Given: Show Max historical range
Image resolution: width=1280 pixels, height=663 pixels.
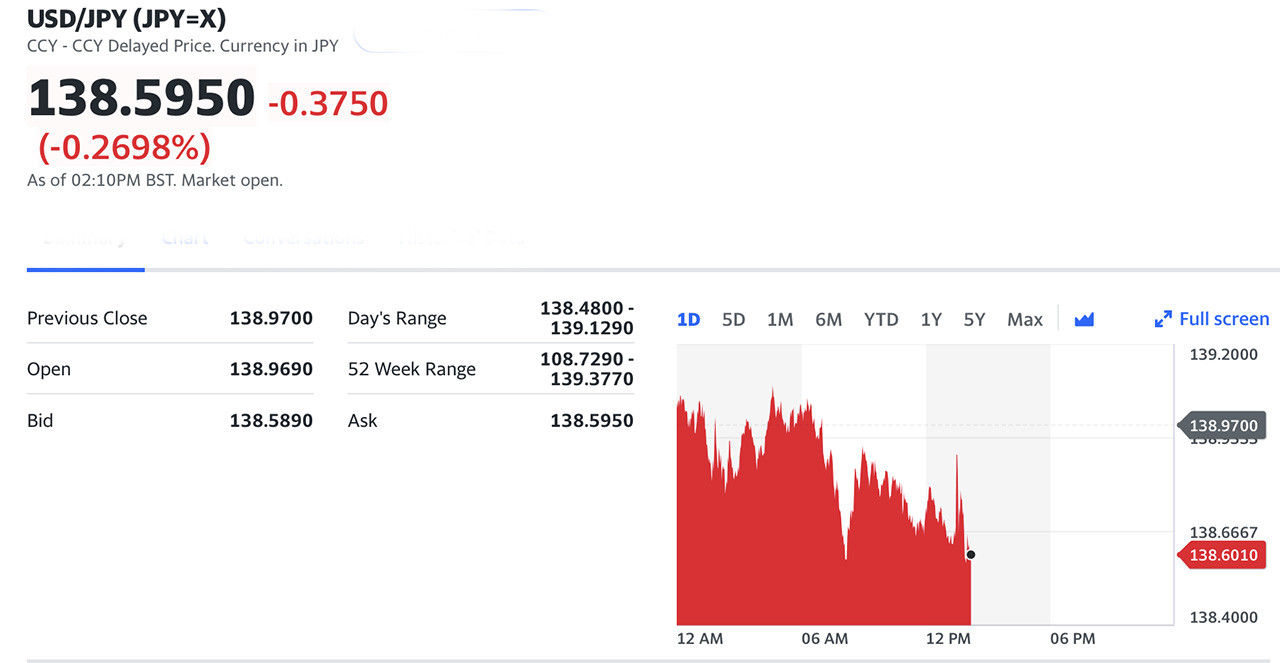Looking at the screenshot, I should [1025, 320].
